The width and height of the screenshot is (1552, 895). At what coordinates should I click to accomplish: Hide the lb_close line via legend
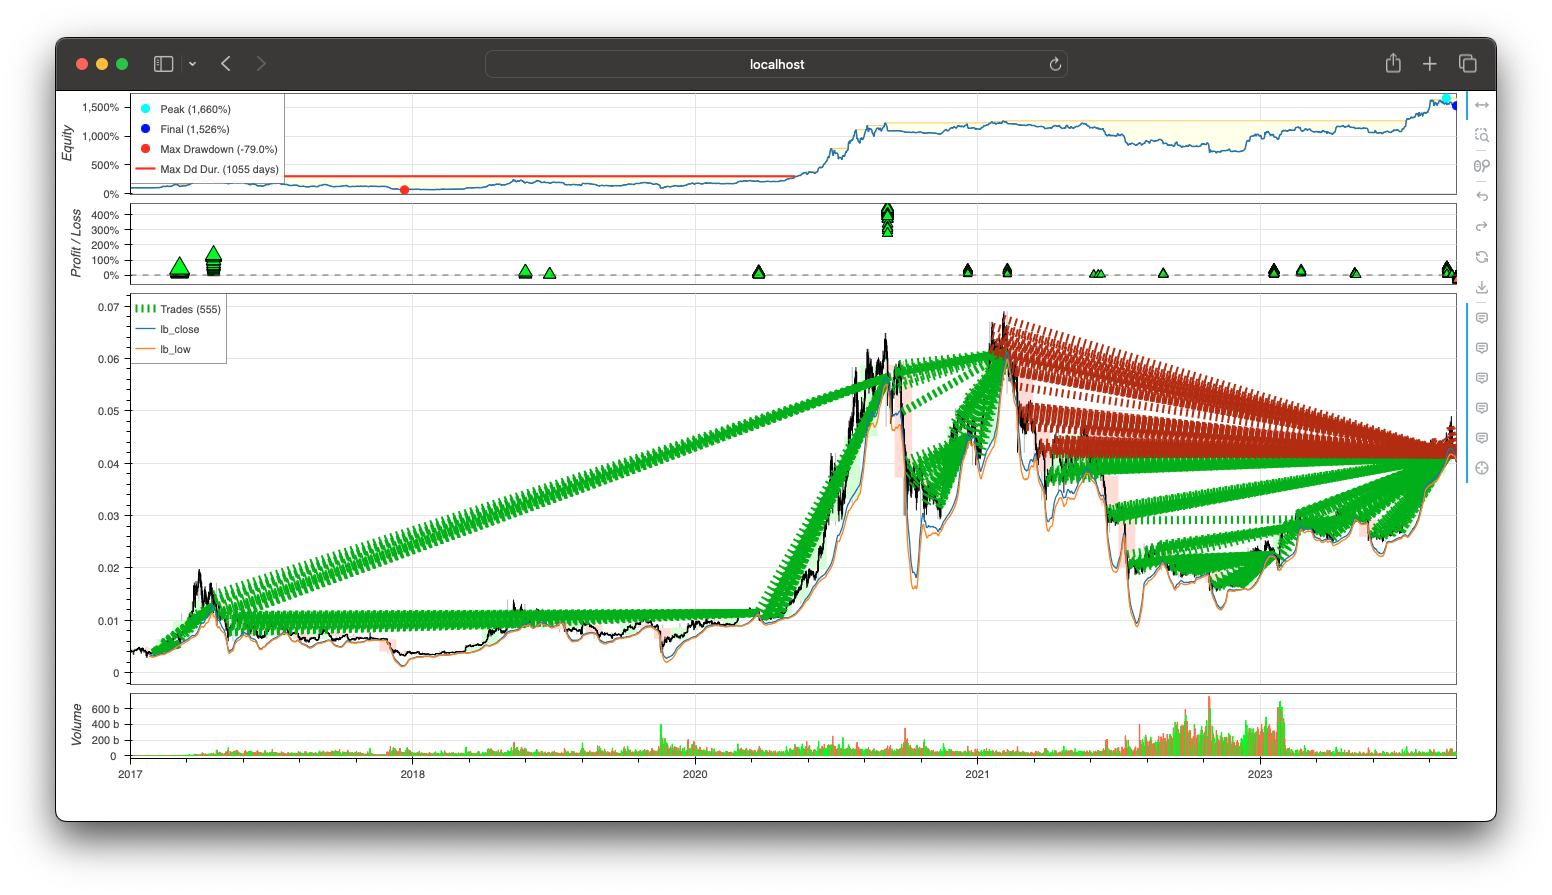(179, 329)
